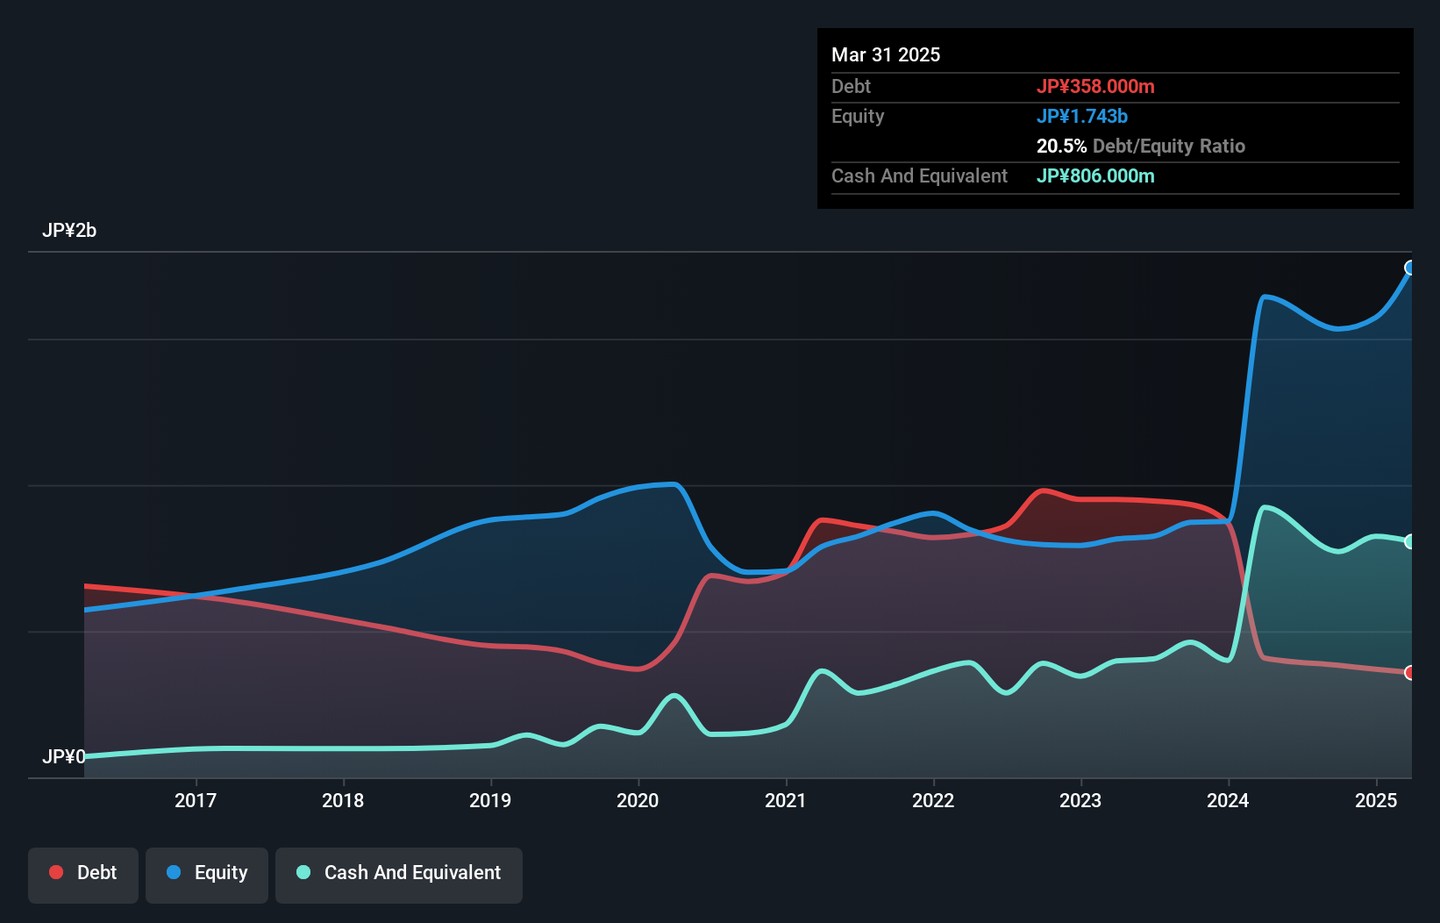Click the red dot in Debt legend

pyautogui.click(x=57, y=873)
